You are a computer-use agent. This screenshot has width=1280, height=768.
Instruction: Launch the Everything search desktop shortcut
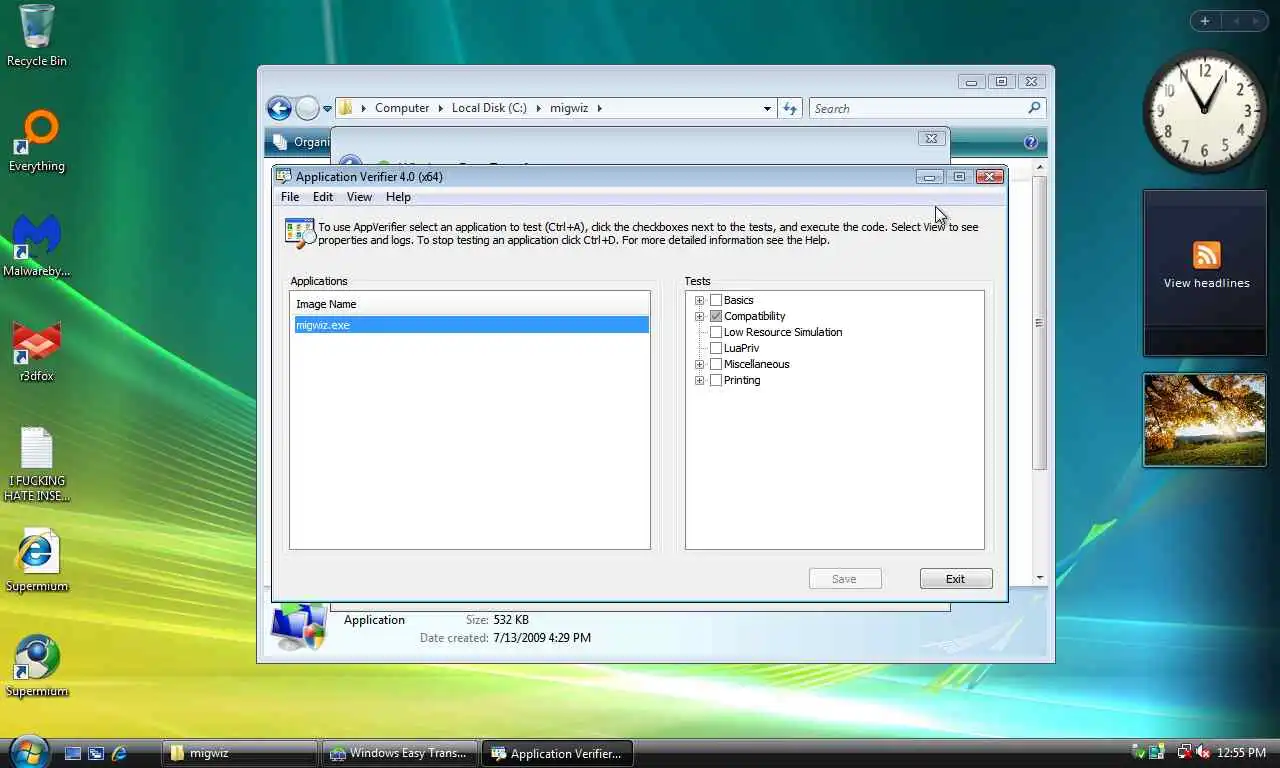(37, 141)
